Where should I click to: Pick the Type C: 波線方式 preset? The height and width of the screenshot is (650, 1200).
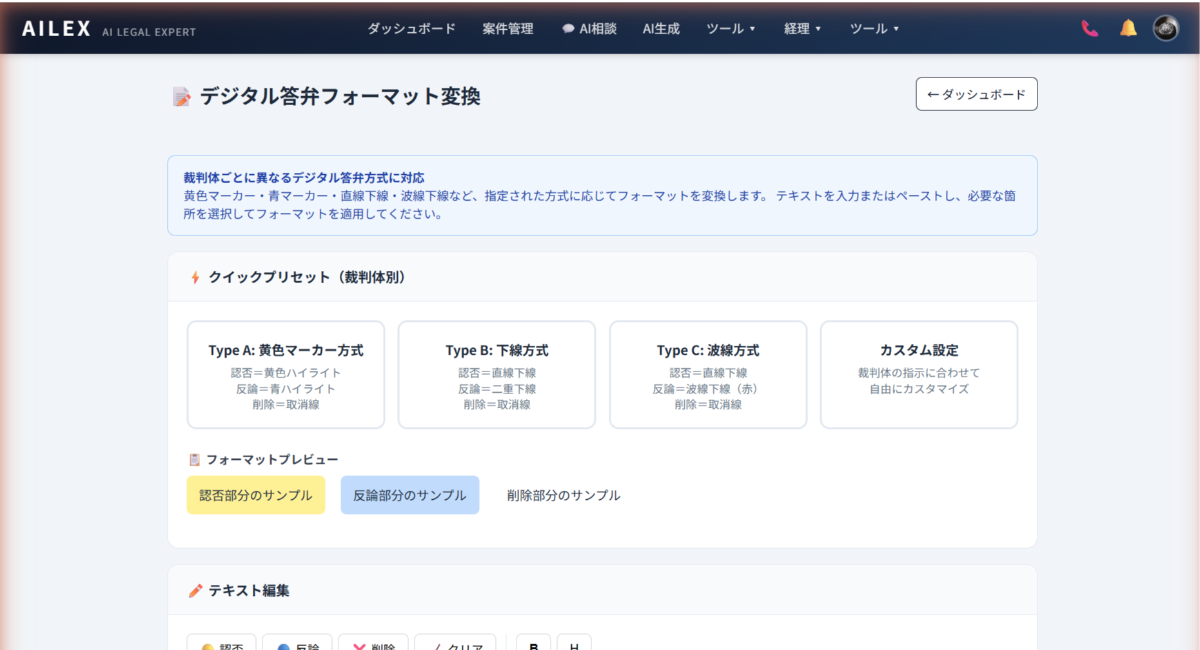click(708, 374)
